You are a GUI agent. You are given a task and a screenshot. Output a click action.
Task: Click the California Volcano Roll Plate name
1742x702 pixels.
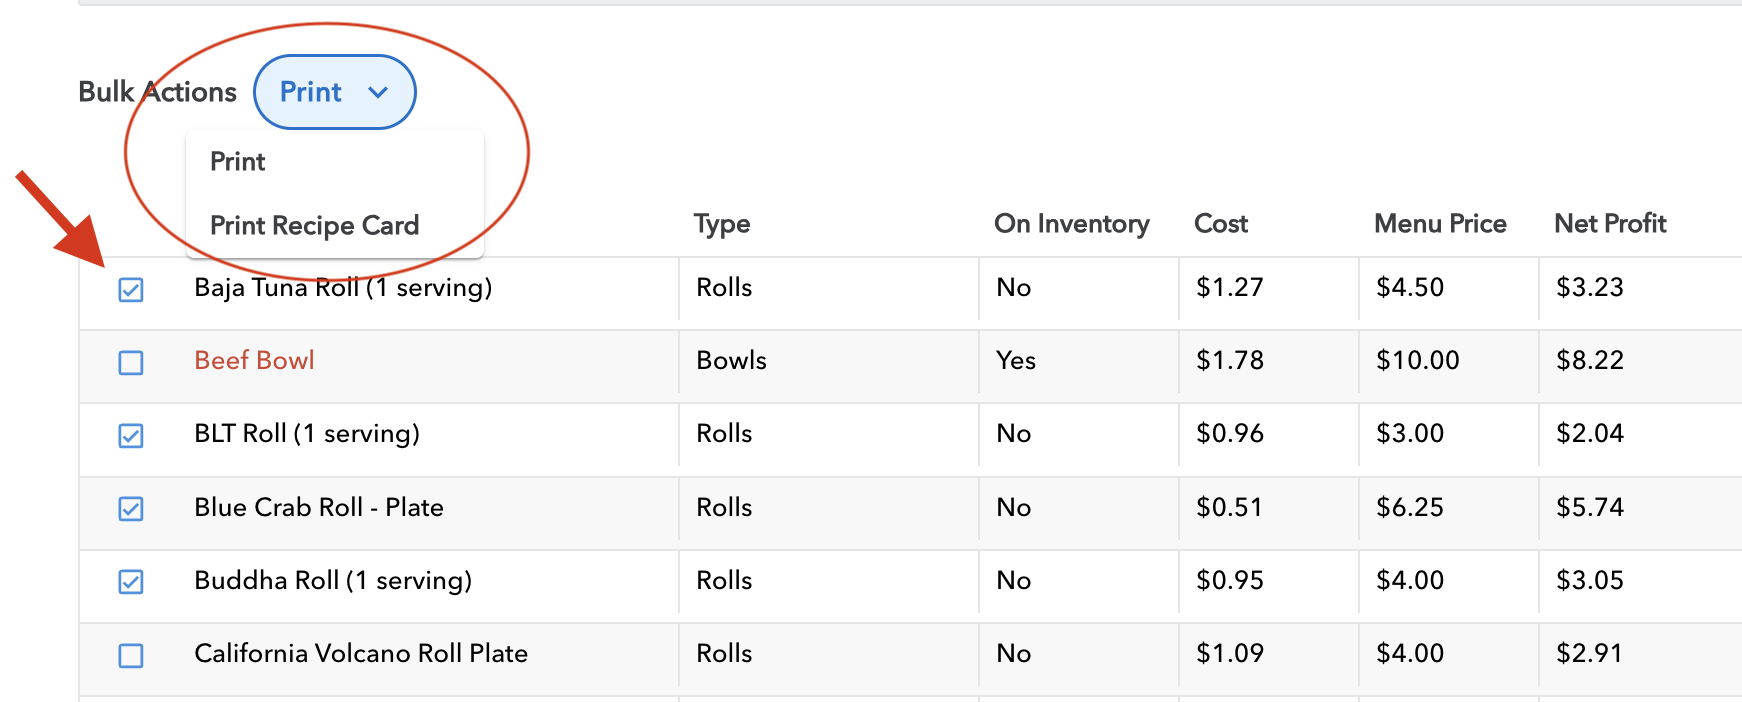361,654
